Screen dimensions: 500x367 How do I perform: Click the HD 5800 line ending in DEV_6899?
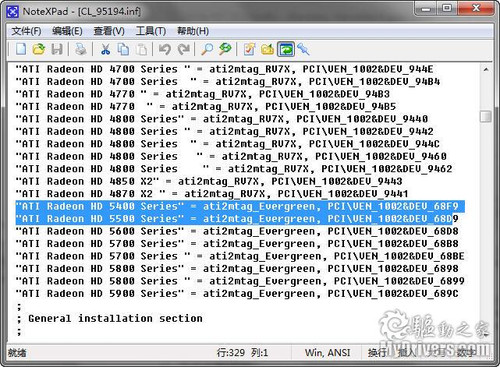click(x=240, y=281)
